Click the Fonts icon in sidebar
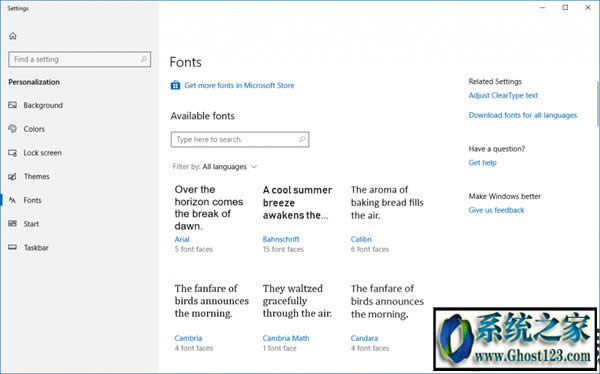 pyautogui.click(x=13, y=200)
